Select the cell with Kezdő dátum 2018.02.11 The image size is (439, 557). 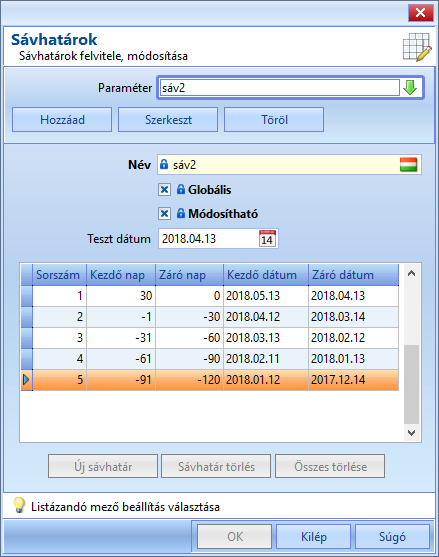(x=266, y=358)
